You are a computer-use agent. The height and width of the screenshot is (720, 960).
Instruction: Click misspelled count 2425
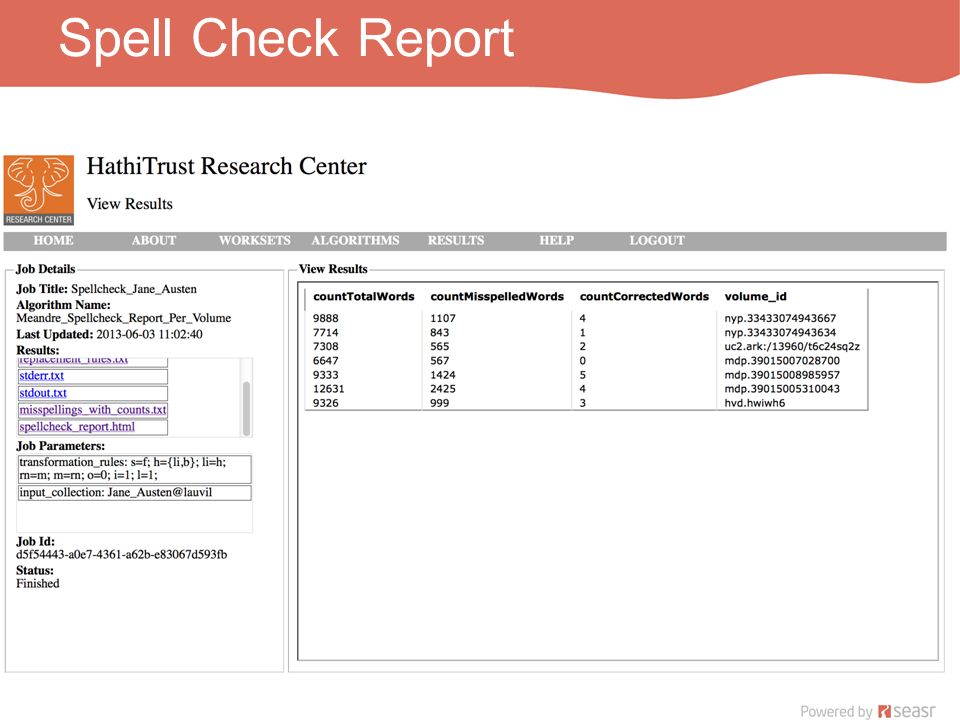pos(443,389)
